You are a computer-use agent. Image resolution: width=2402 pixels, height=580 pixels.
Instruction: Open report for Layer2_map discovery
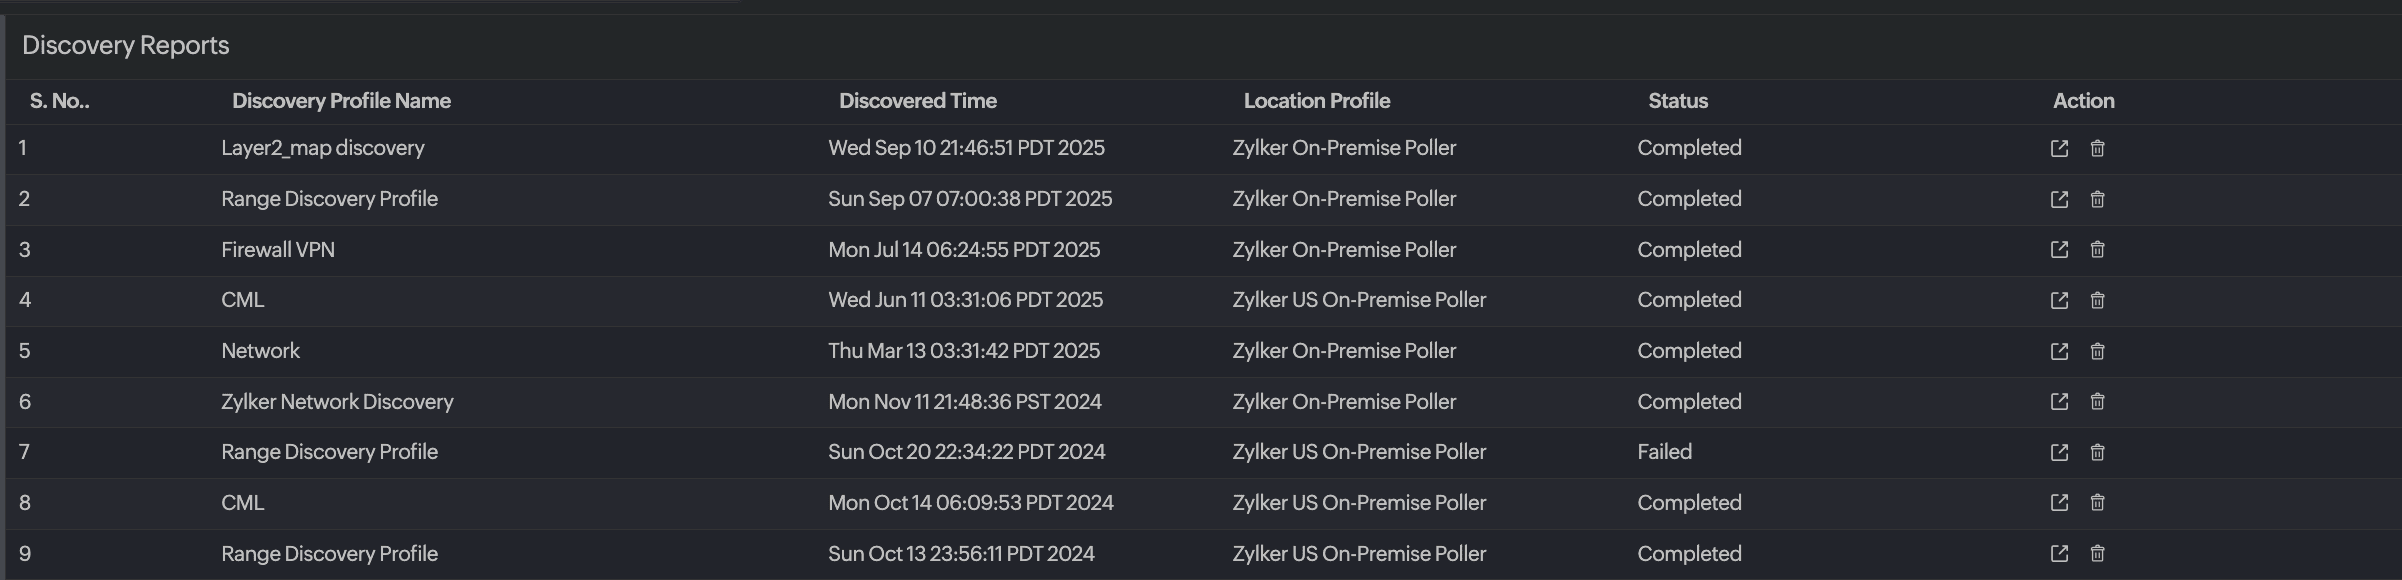2059,148
